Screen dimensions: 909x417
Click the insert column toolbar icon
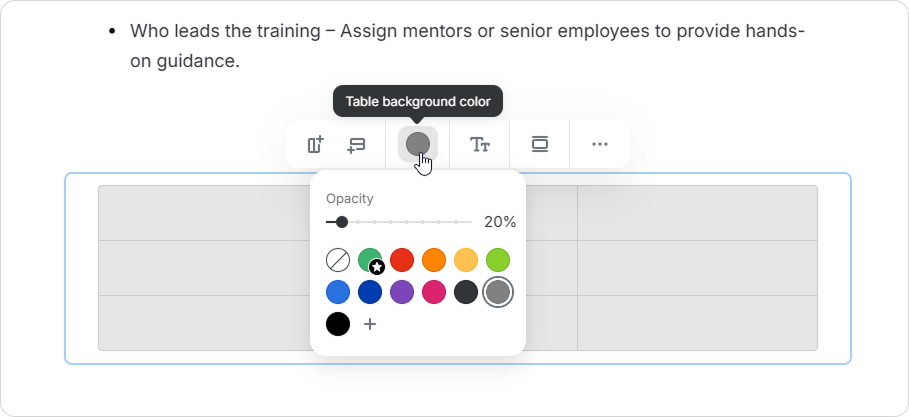[316, 145]
